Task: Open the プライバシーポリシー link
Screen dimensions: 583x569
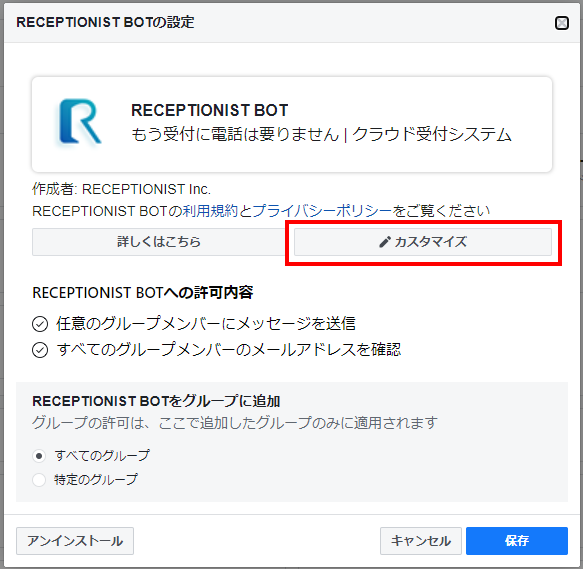Action: [322, 211]
